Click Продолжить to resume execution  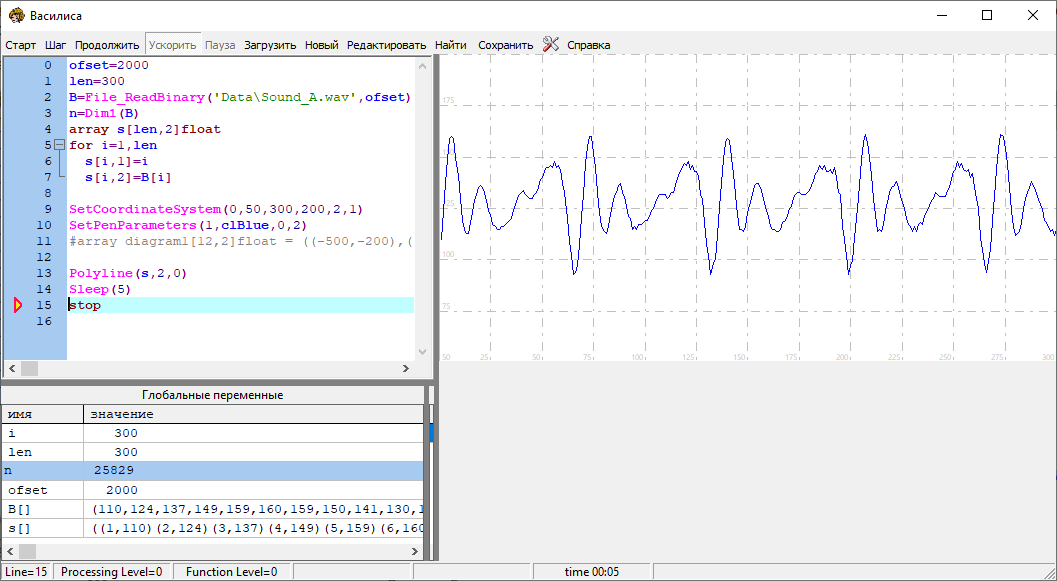[107, 45]
